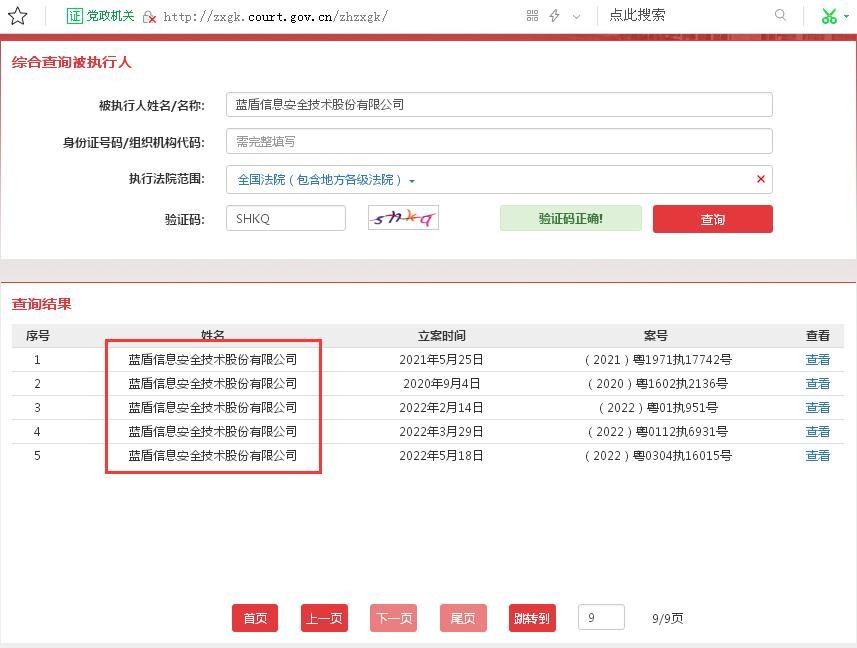The height and width of the screenshot is (648, 857).
Task: Select case number (2022)粤0304执16015号
Action: pos(658,456)
